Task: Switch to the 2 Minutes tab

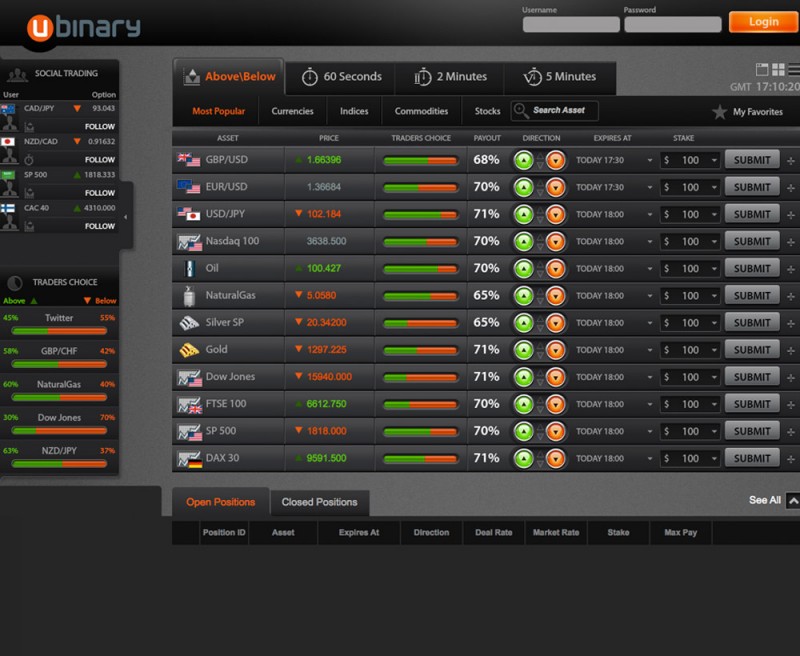Action: click(449, 77)
